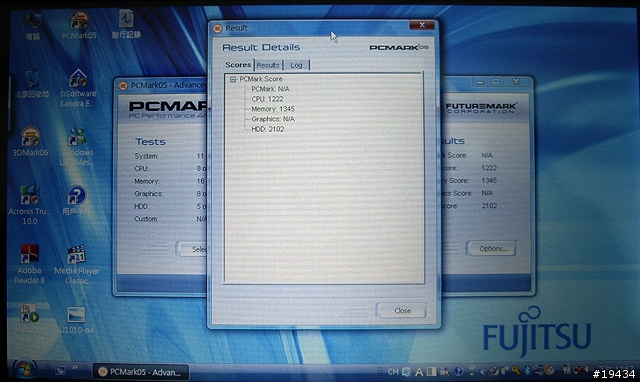Launch Adobe Reader 8 shortcut

29,264
